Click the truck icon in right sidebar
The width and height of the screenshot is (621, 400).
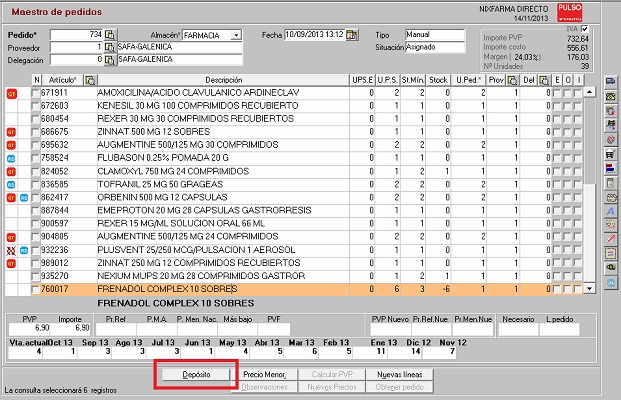(x=610, y=81)
